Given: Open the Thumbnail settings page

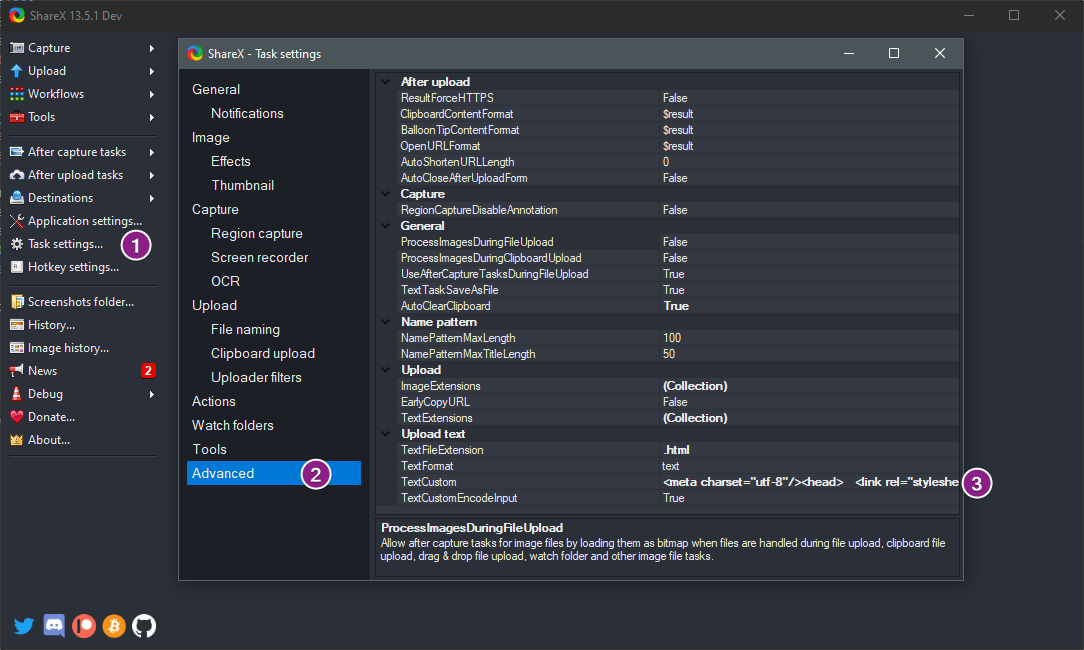Looking at the screenshot, I should tap(243, 185).
